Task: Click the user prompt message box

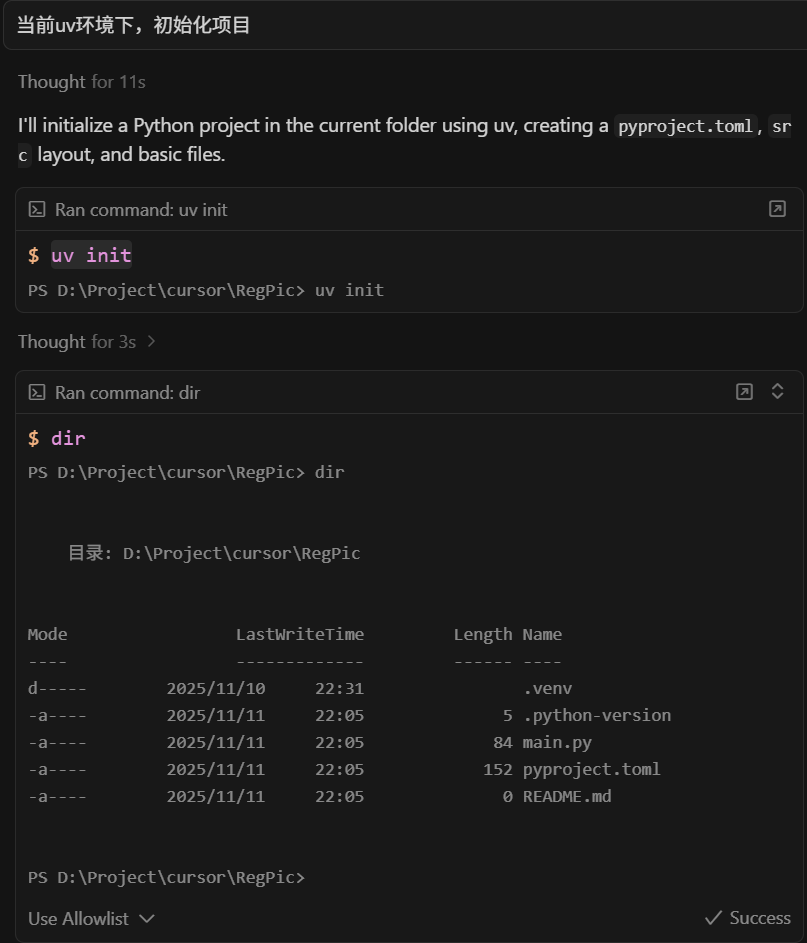Action: tap(405, 25)
